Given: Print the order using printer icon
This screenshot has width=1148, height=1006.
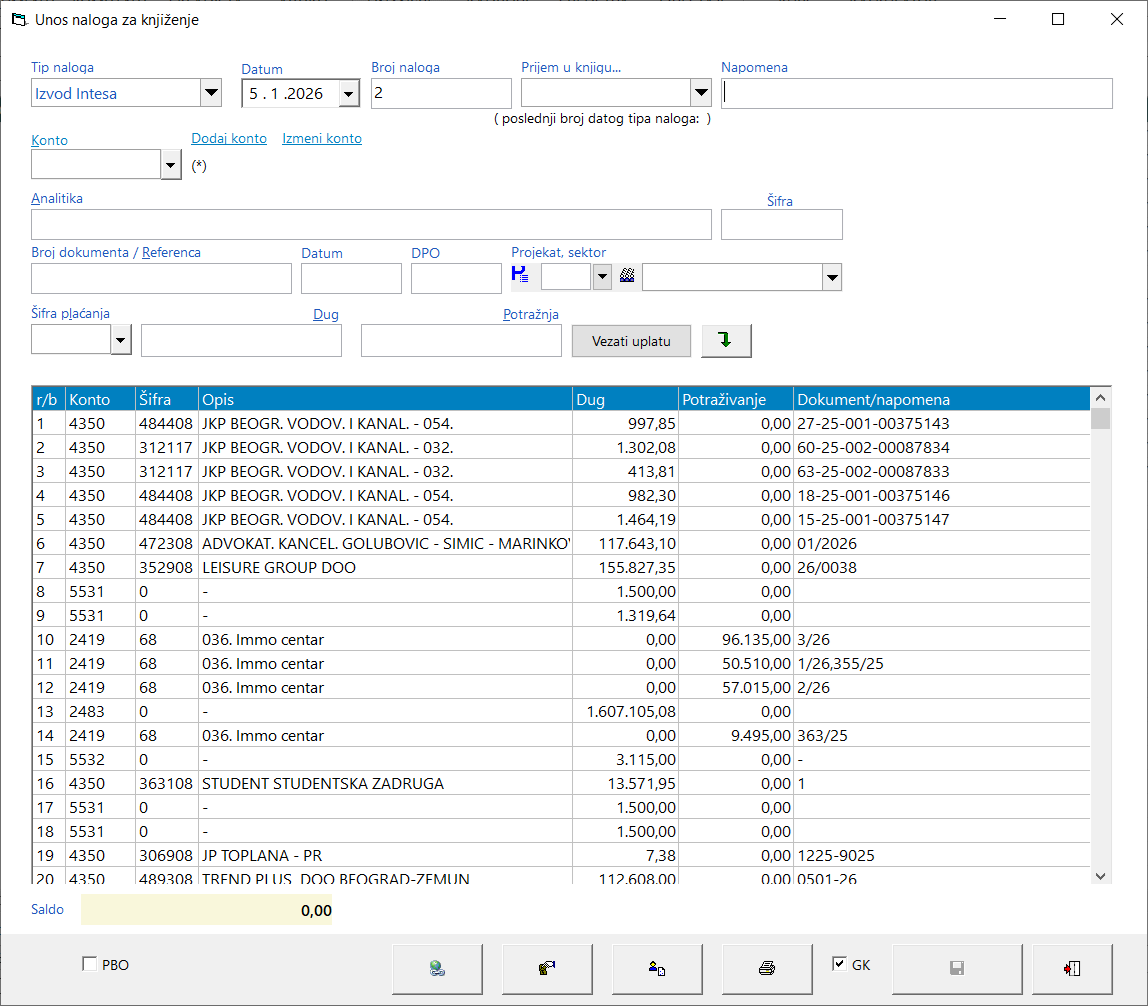Looking at the screenshot, I should (767, 969).
